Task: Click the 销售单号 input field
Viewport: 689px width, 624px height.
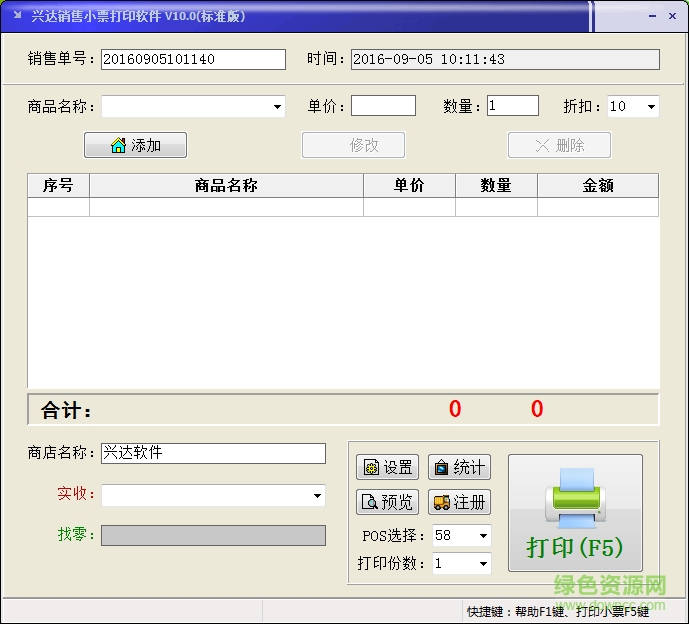Action: (193, 59)
